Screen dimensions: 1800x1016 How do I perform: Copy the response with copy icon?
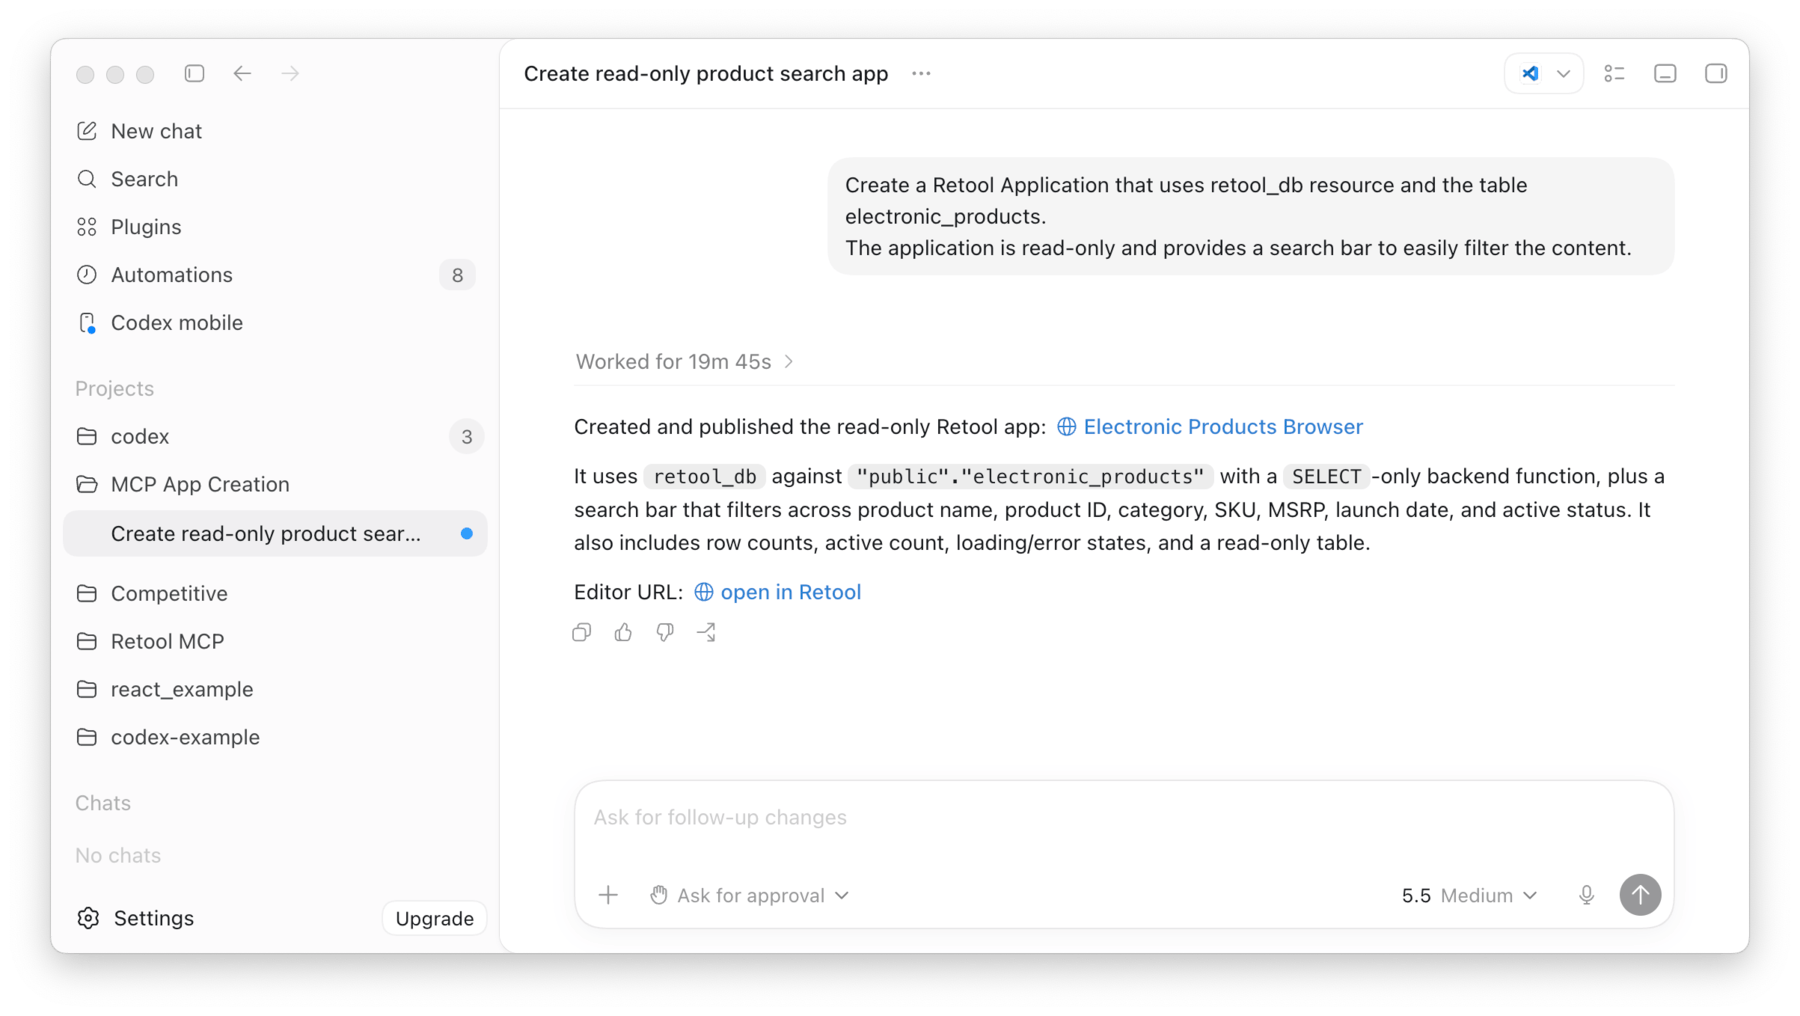582,632
